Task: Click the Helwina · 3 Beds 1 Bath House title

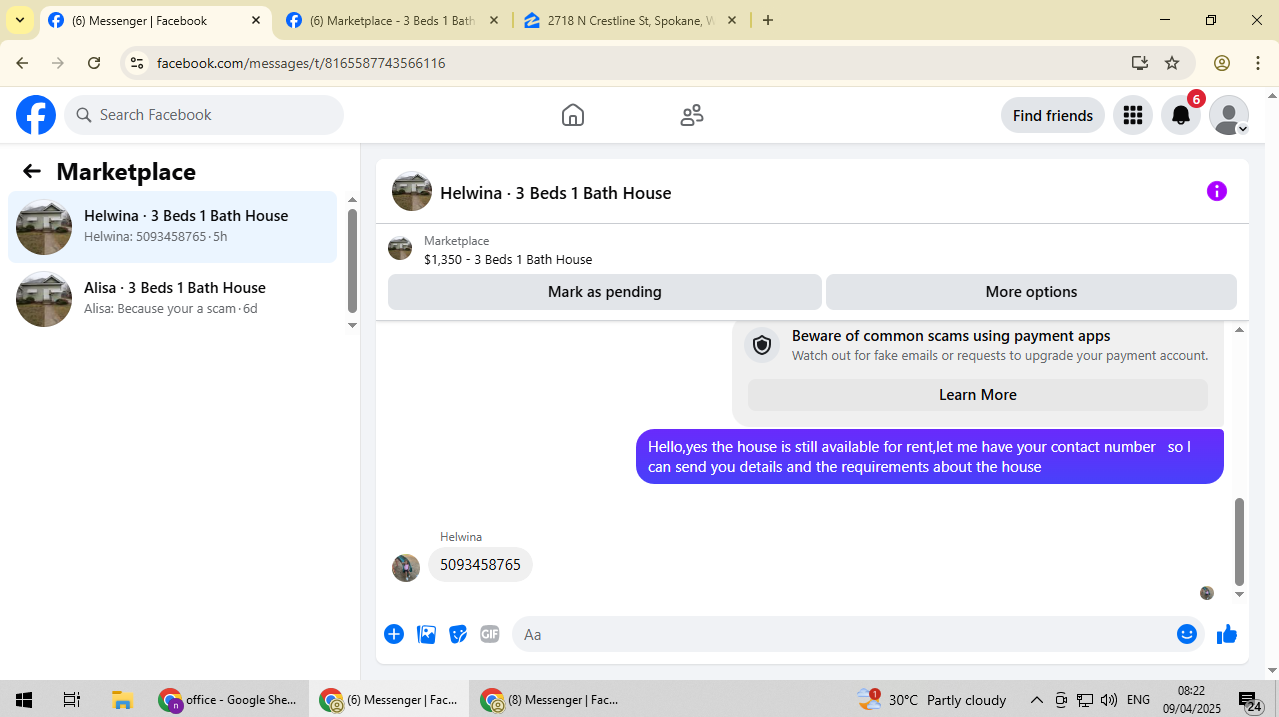Action: tap(556, 193)
